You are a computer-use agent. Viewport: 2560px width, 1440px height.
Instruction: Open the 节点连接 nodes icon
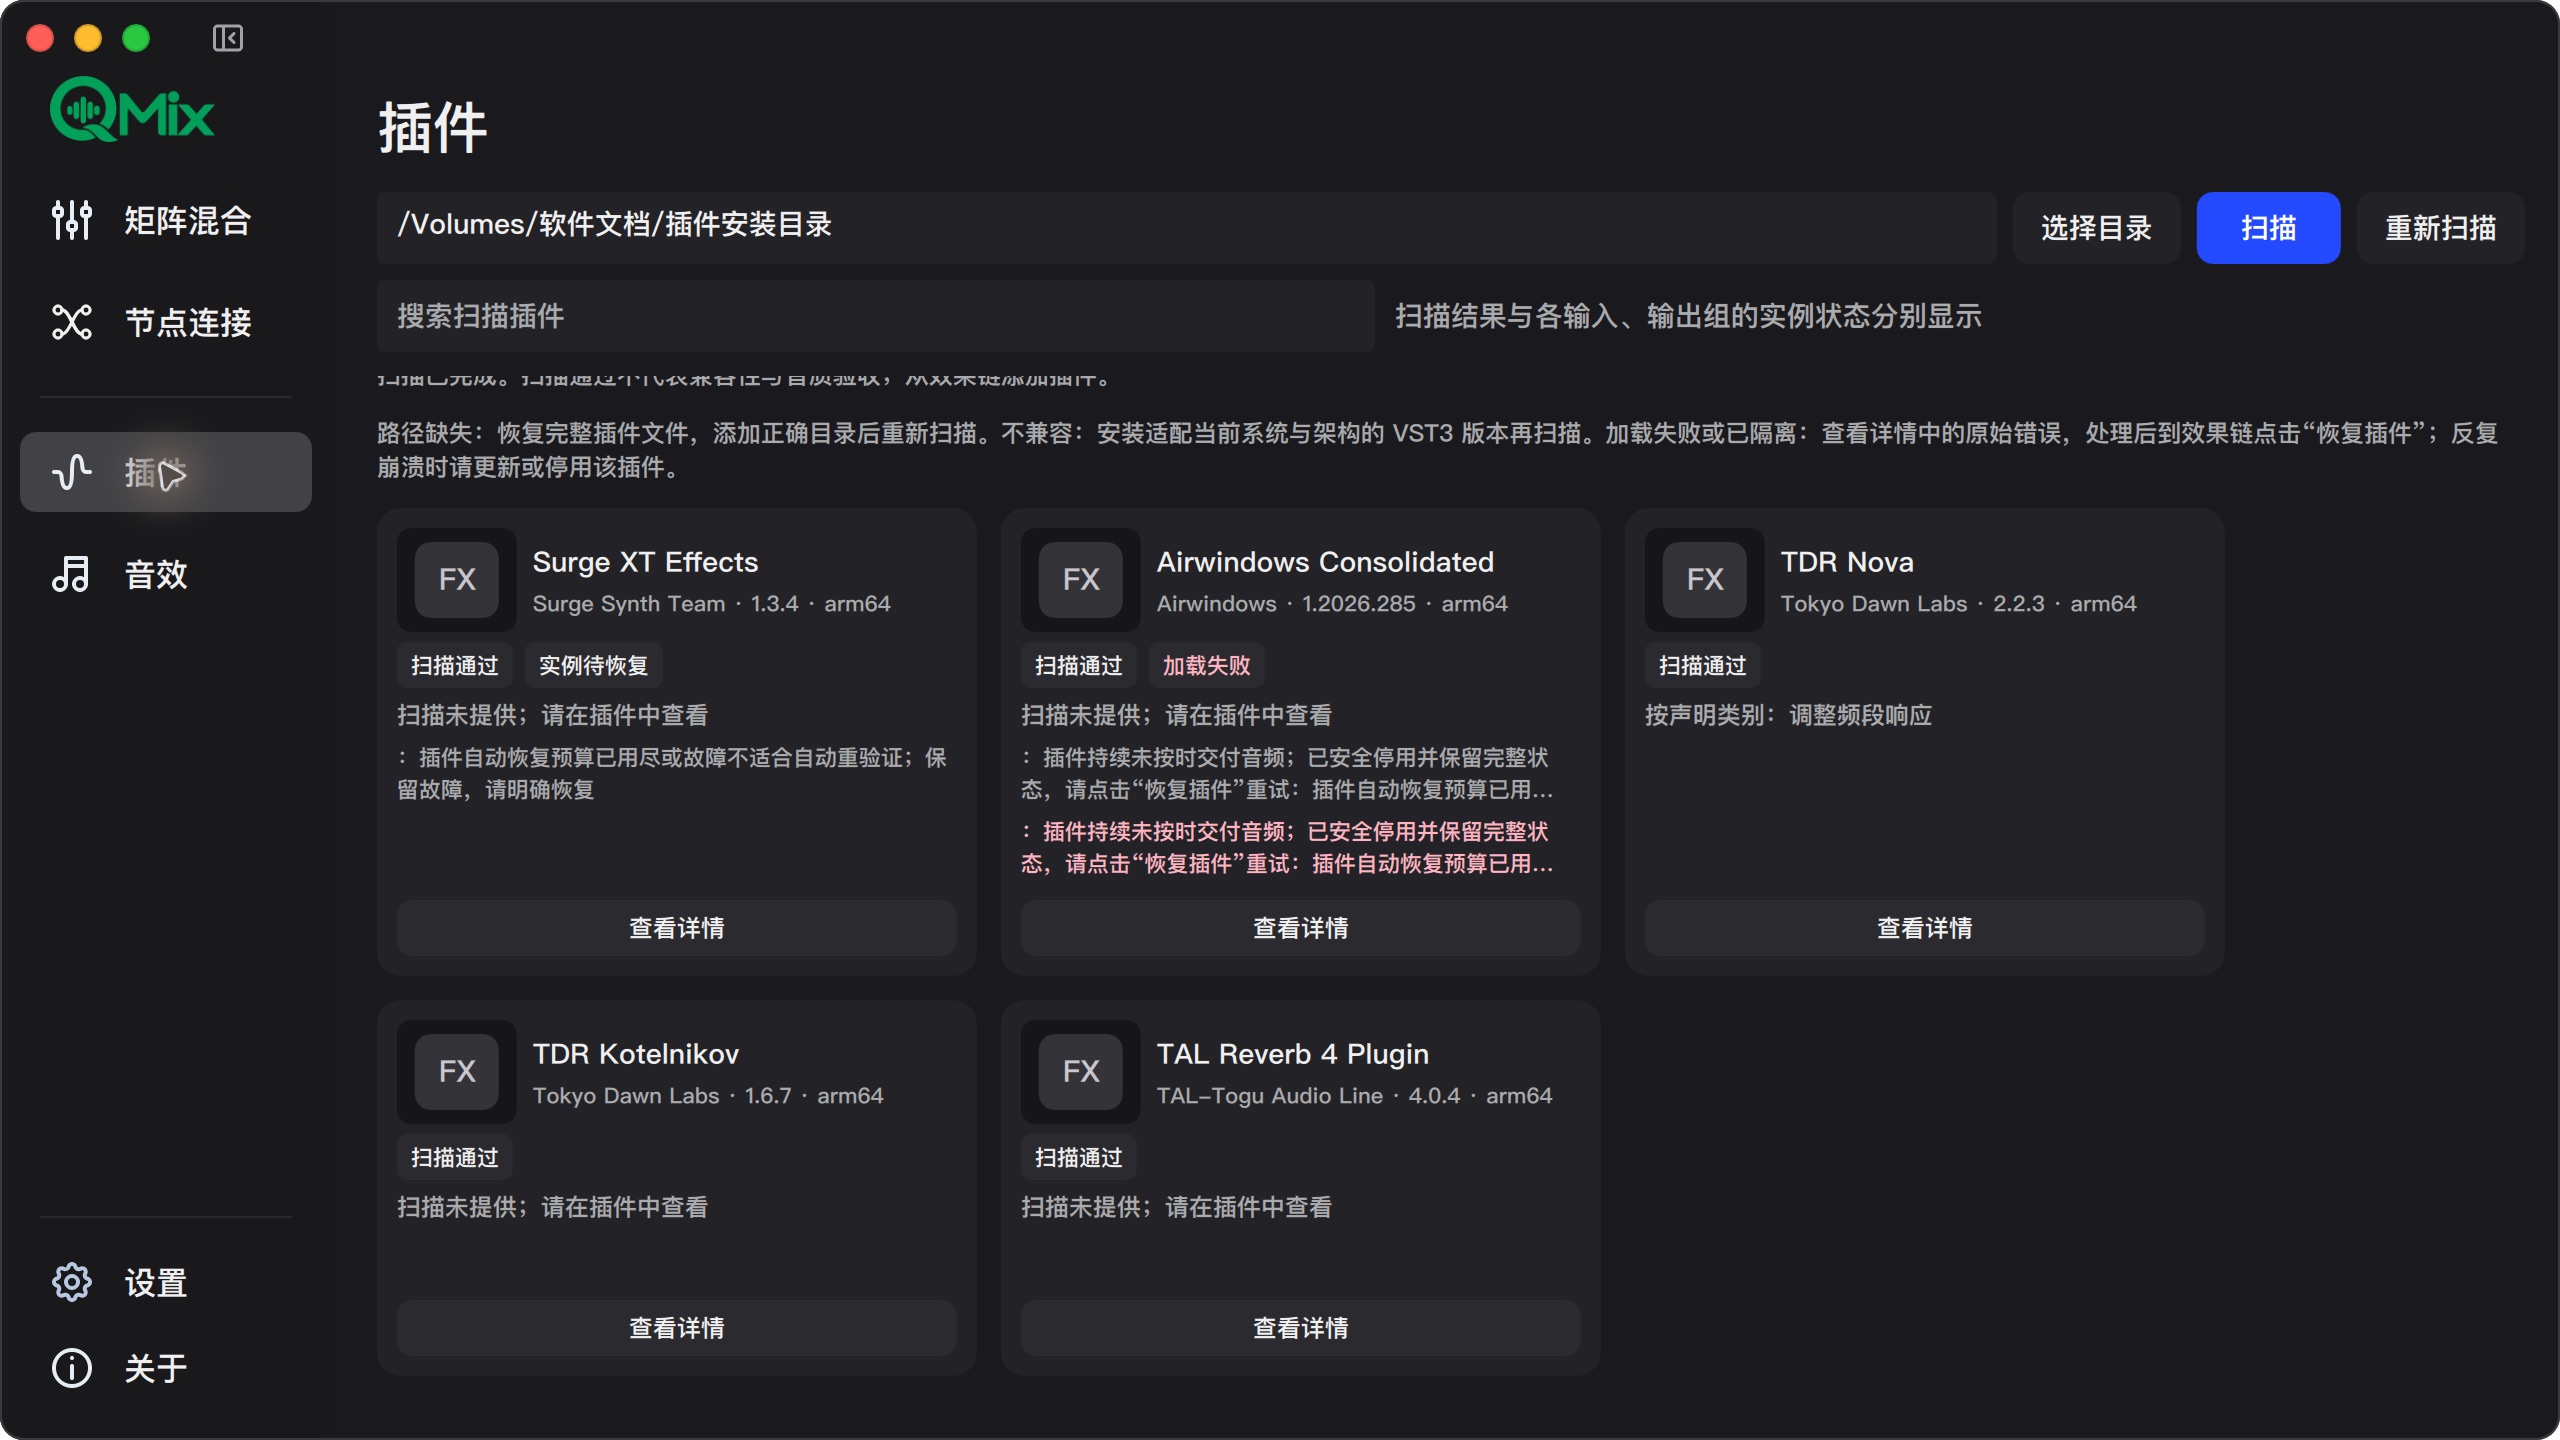click(x=72, y=322)
